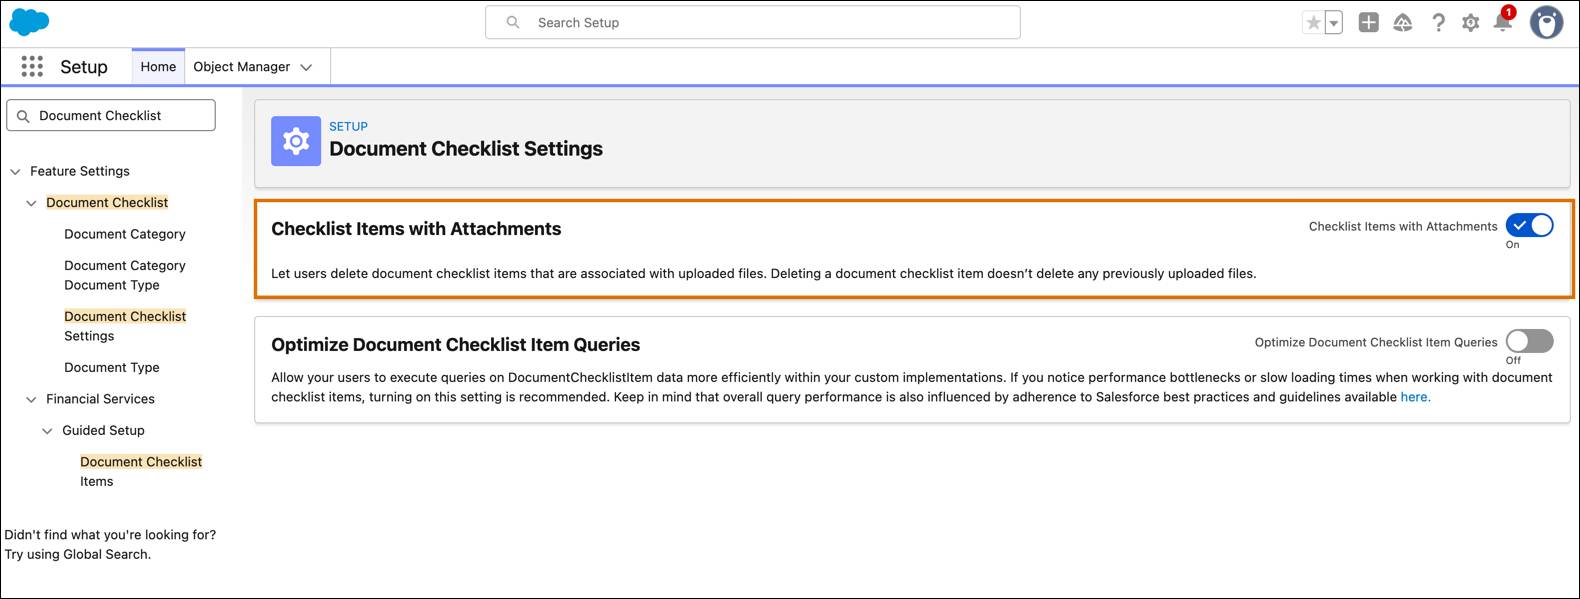
Task: Open Document Category Document Type
Action: [125, 275]
